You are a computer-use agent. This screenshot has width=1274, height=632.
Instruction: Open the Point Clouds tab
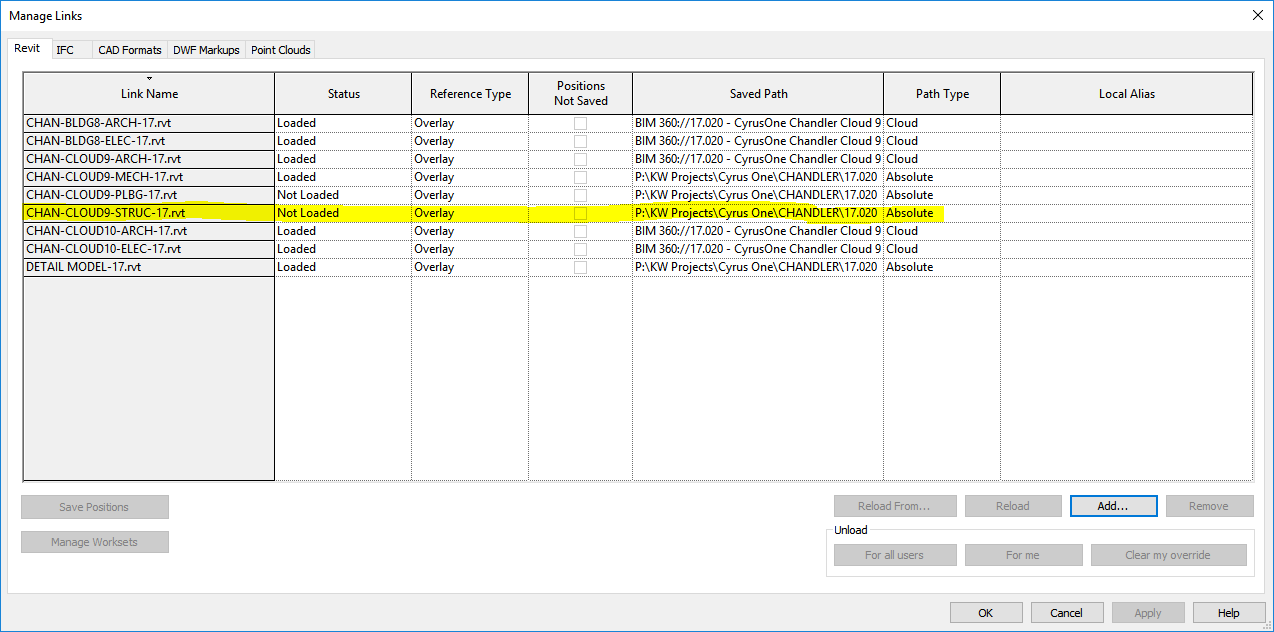tap(281, 49)
